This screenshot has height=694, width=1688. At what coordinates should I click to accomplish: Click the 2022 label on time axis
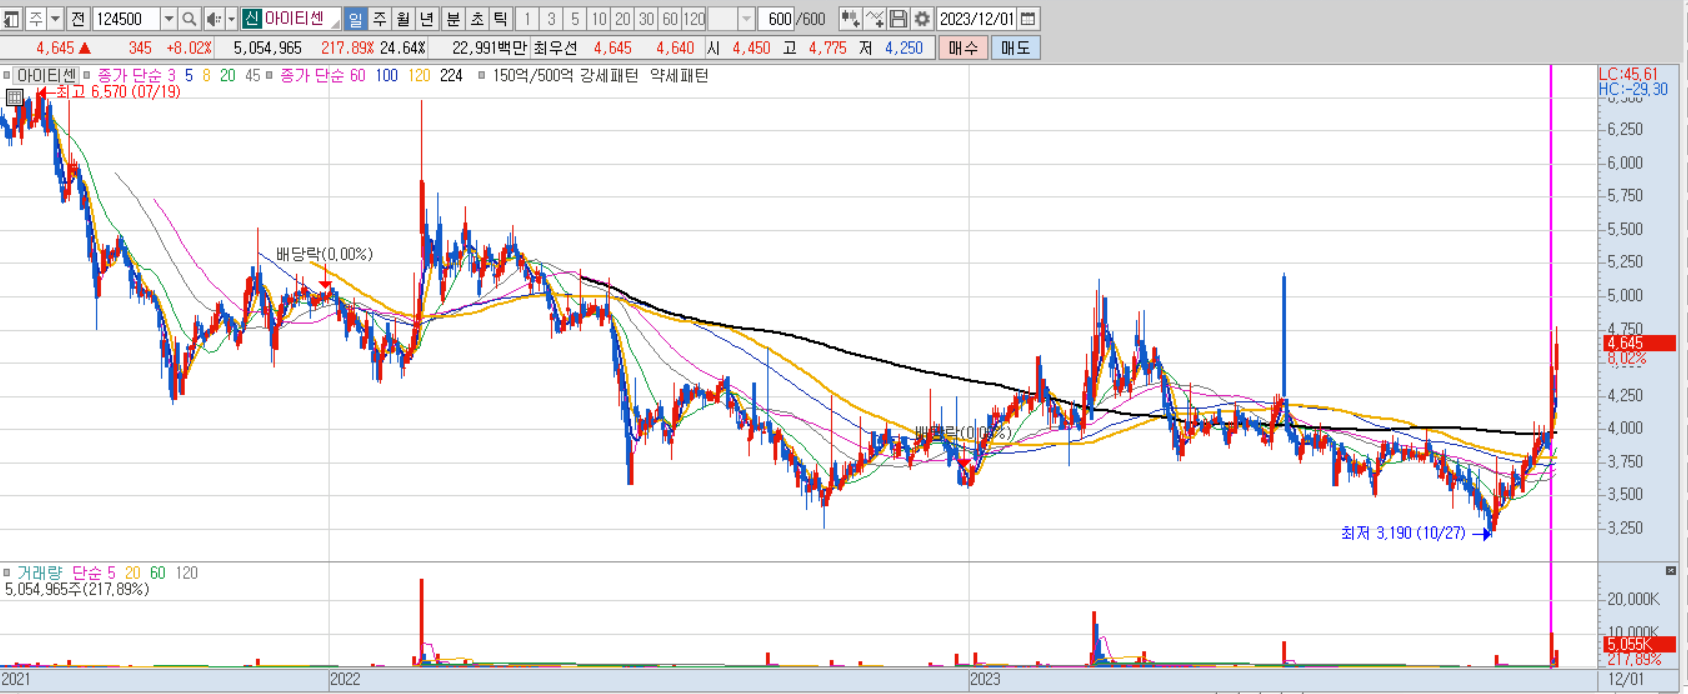point(345,679)
